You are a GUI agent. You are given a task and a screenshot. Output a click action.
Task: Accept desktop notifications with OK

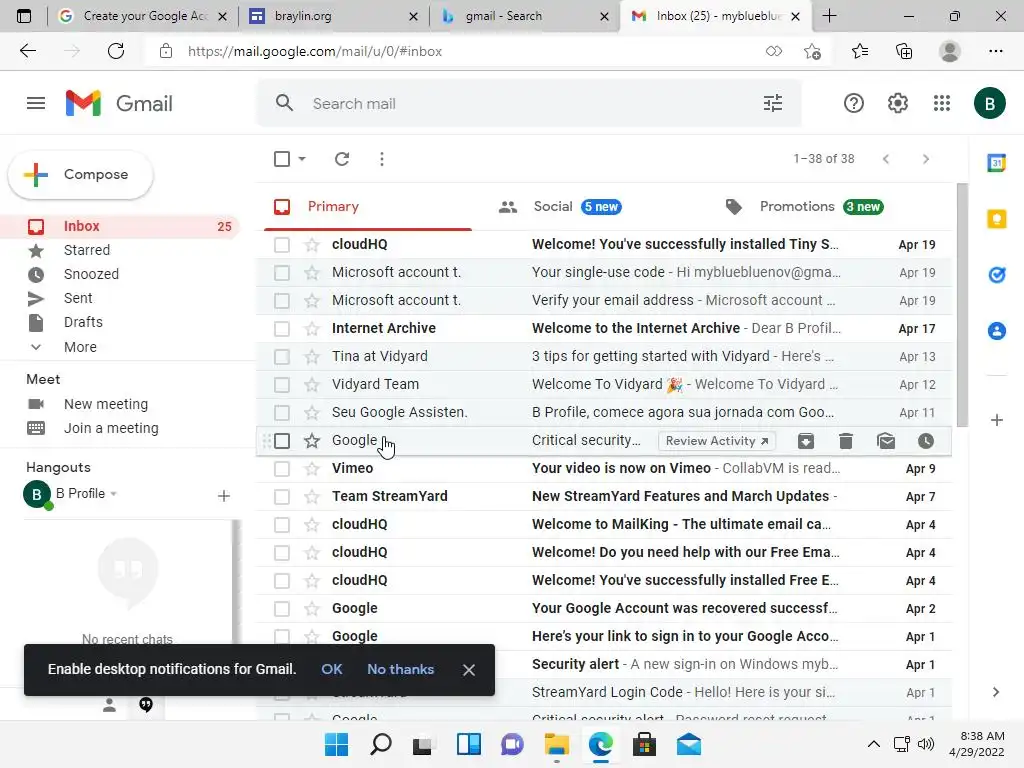(x=332, y=669)
